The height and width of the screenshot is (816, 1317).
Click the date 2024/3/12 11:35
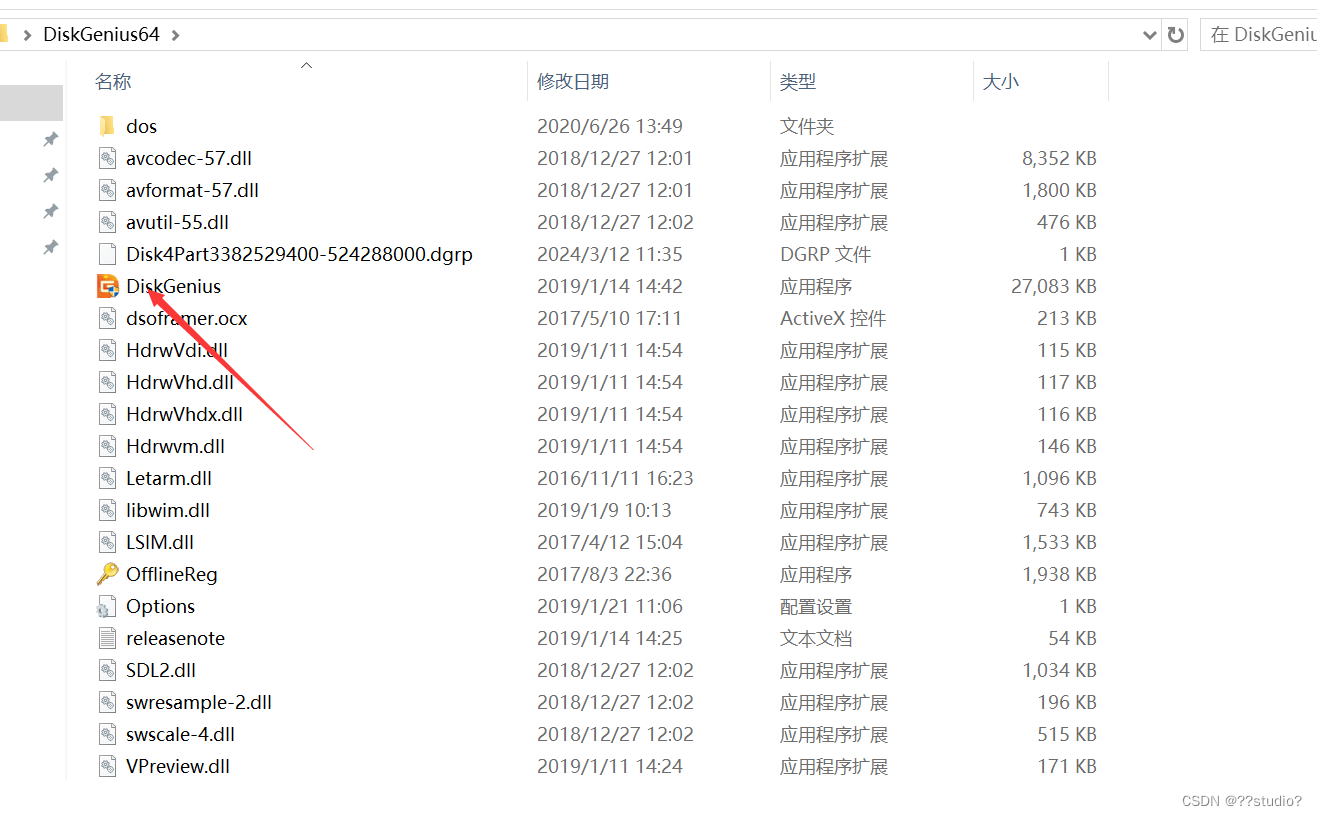point(609,254)
